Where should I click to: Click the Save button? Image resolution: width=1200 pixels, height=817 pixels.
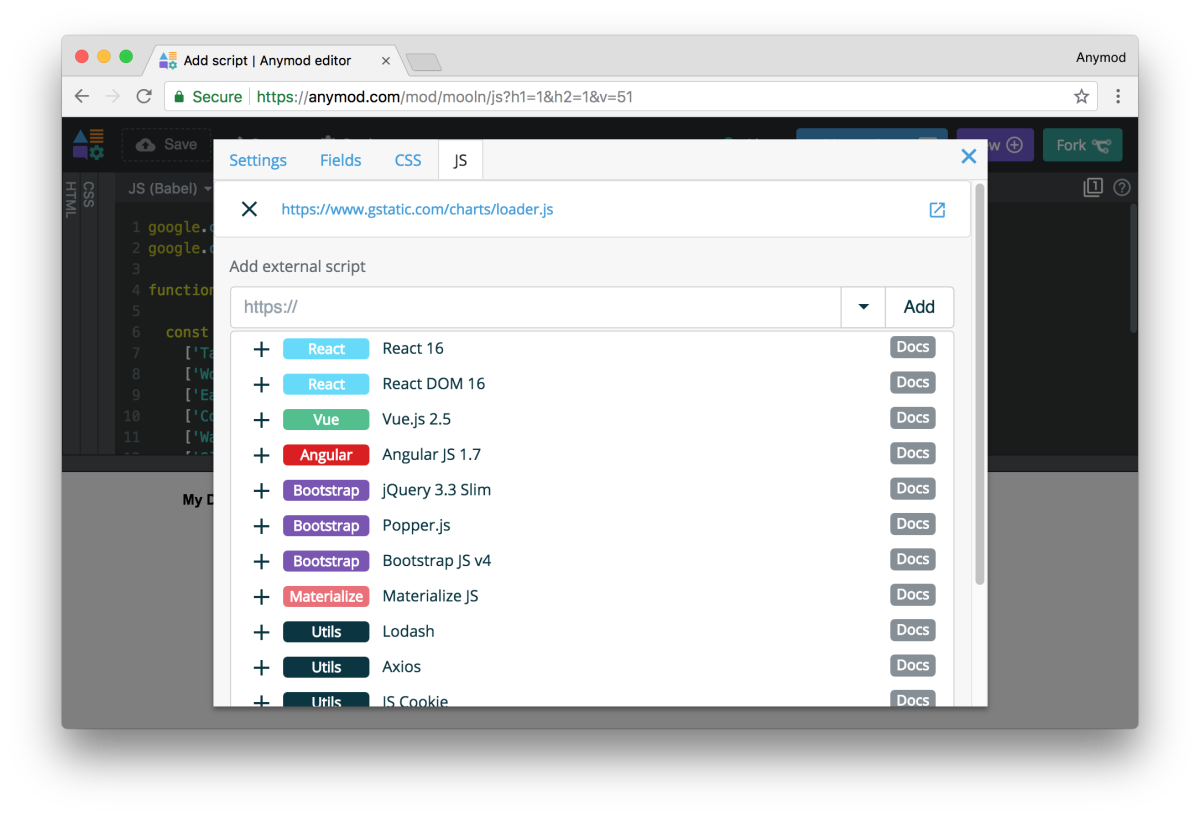[166, 144]
